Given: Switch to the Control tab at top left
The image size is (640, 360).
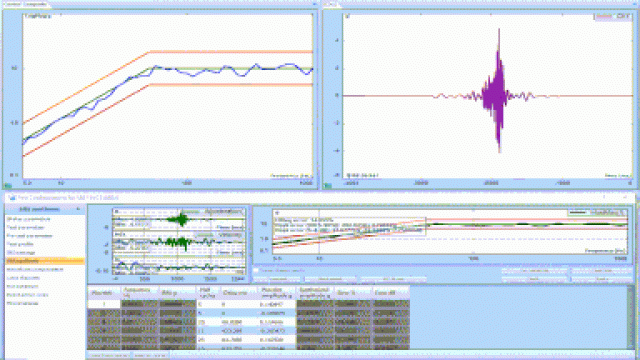Looking at the screenshot, I should (12, 4).
